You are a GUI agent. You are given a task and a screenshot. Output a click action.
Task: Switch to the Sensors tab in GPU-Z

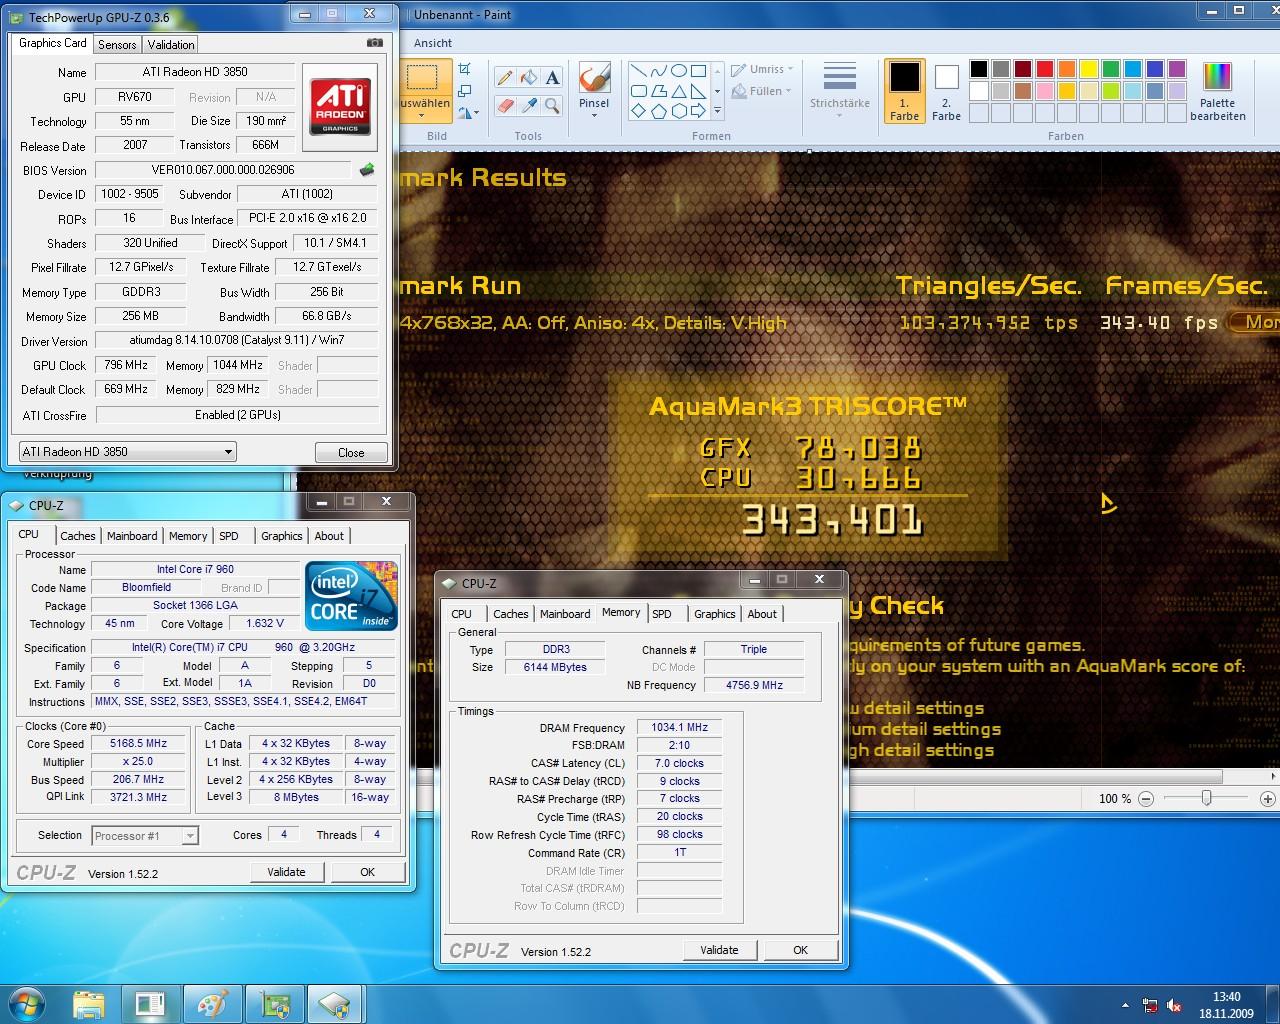[x=117, y=45]
